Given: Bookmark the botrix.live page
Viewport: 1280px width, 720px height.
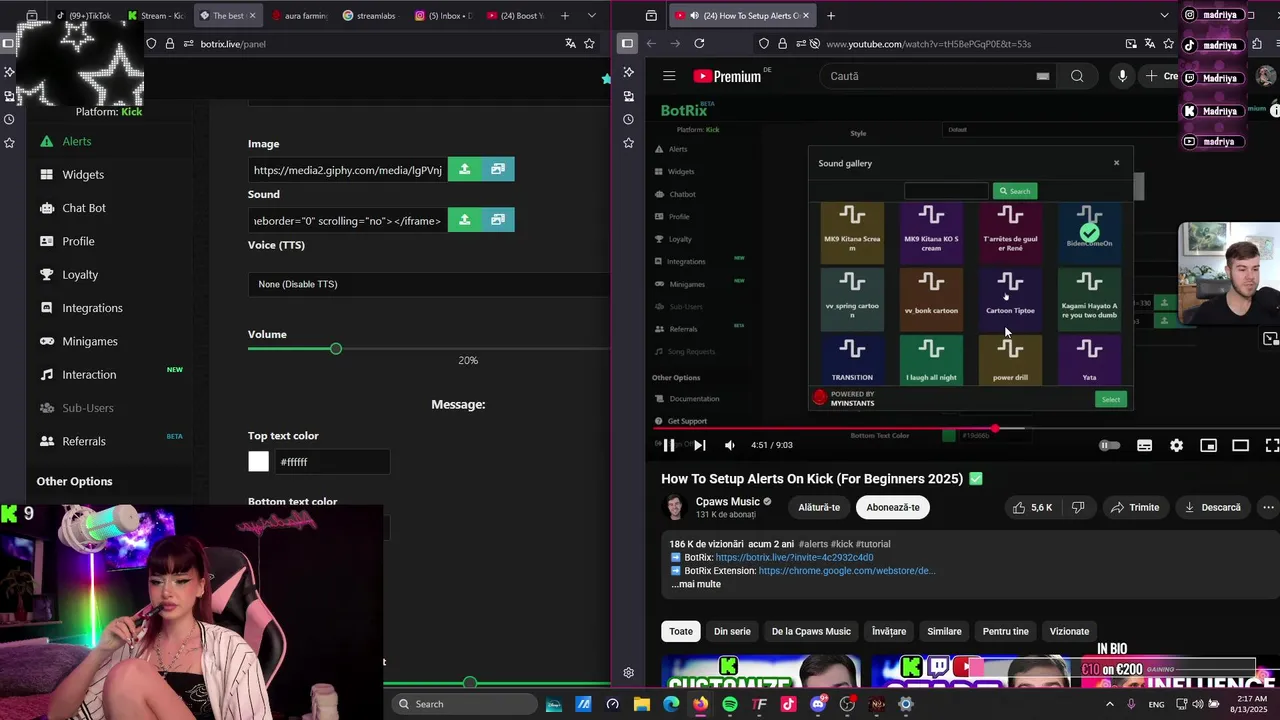Looking at the screenshot, I should [589, 43].
